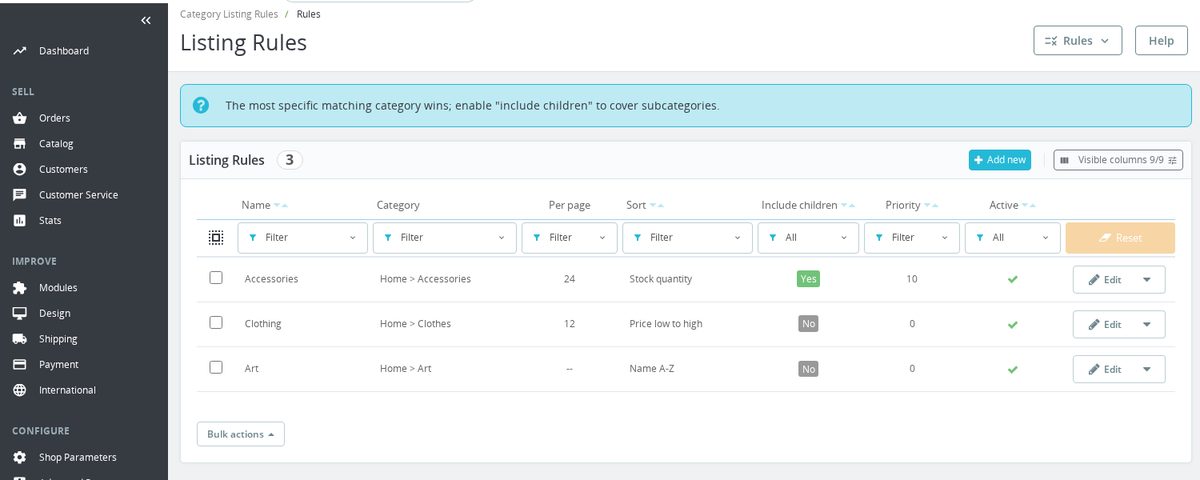The height and width of the screenshot is (480, 1200).
Task: Click the help question mark icon in banner
Action: (x=201, y=105)
